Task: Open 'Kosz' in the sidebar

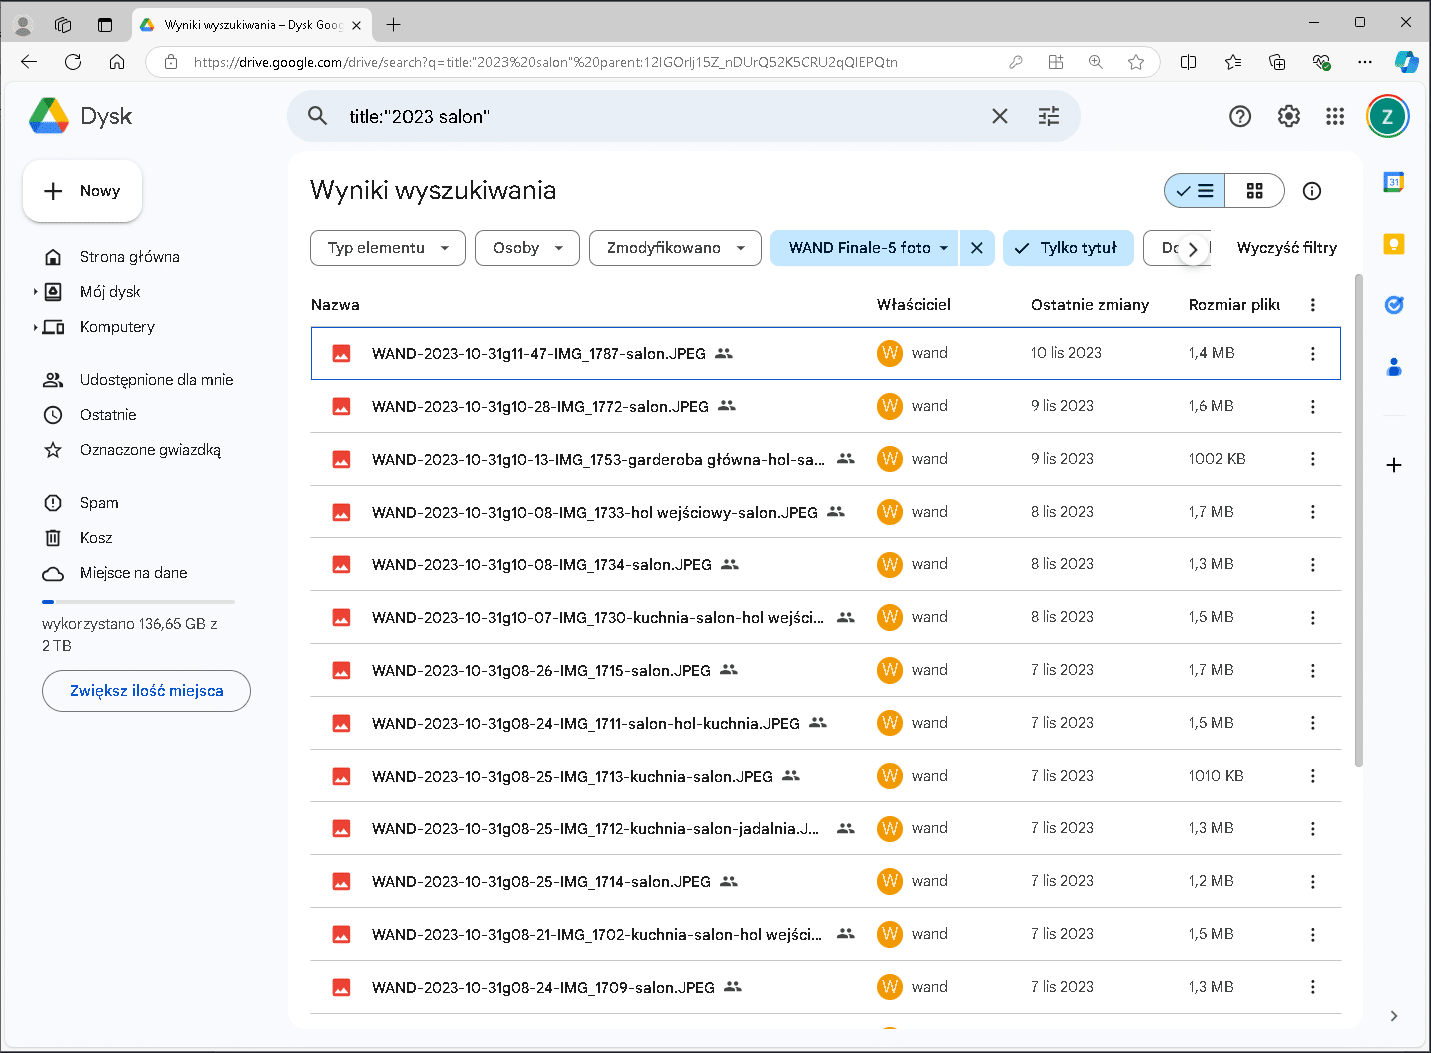Action: pos(96,538)
